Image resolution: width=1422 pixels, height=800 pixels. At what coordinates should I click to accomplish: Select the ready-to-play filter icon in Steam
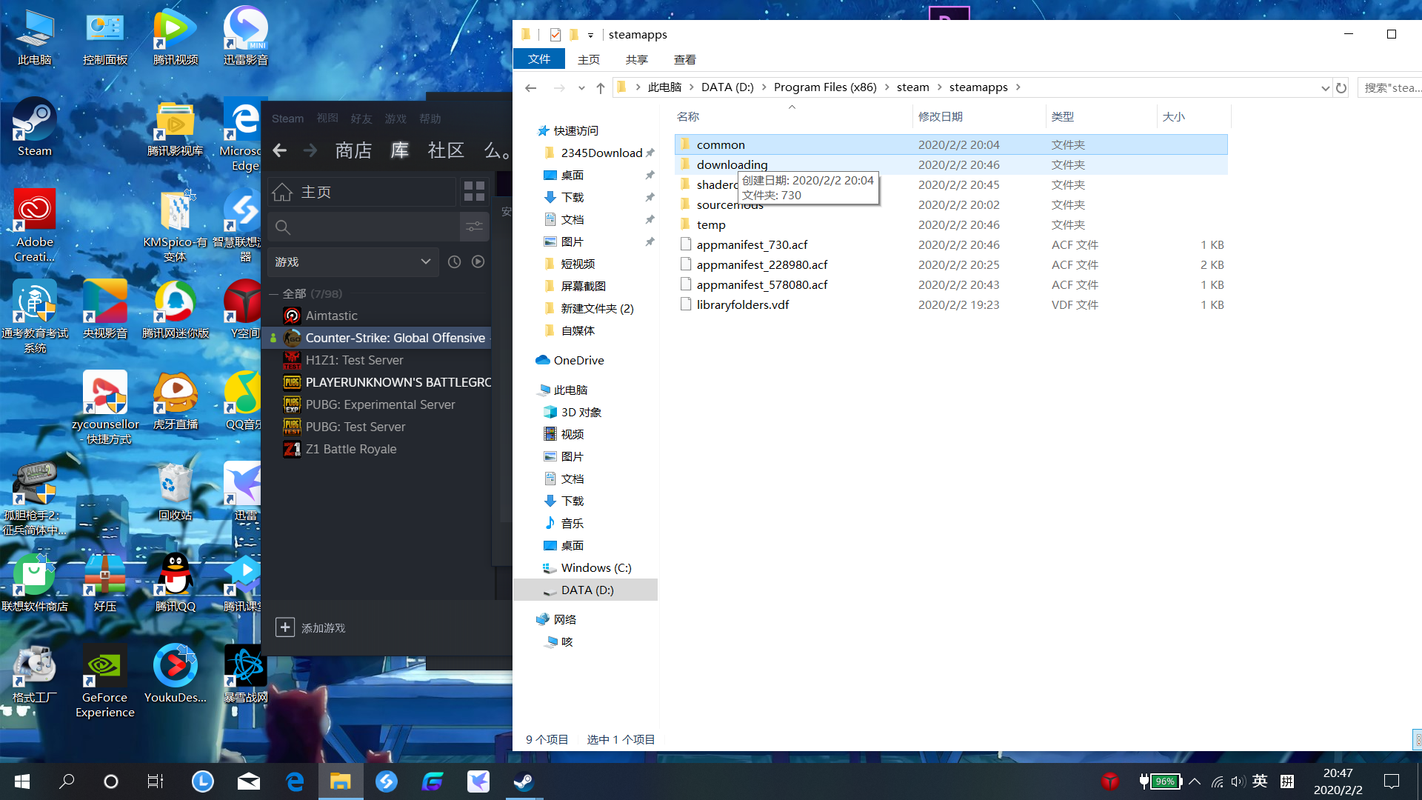[x=478, y=262]
